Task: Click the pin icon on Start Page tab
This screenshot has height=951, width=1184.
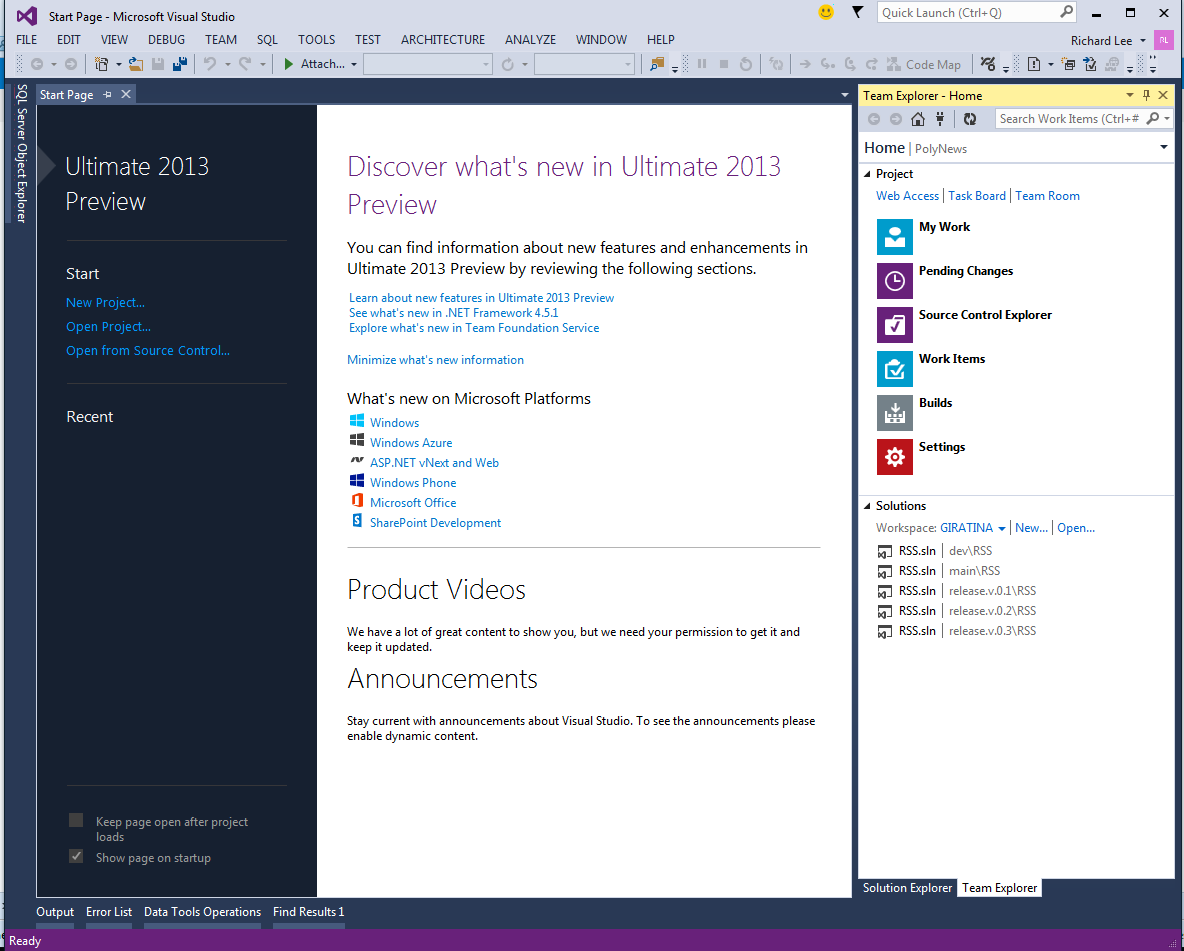Action: pos(107,94)
